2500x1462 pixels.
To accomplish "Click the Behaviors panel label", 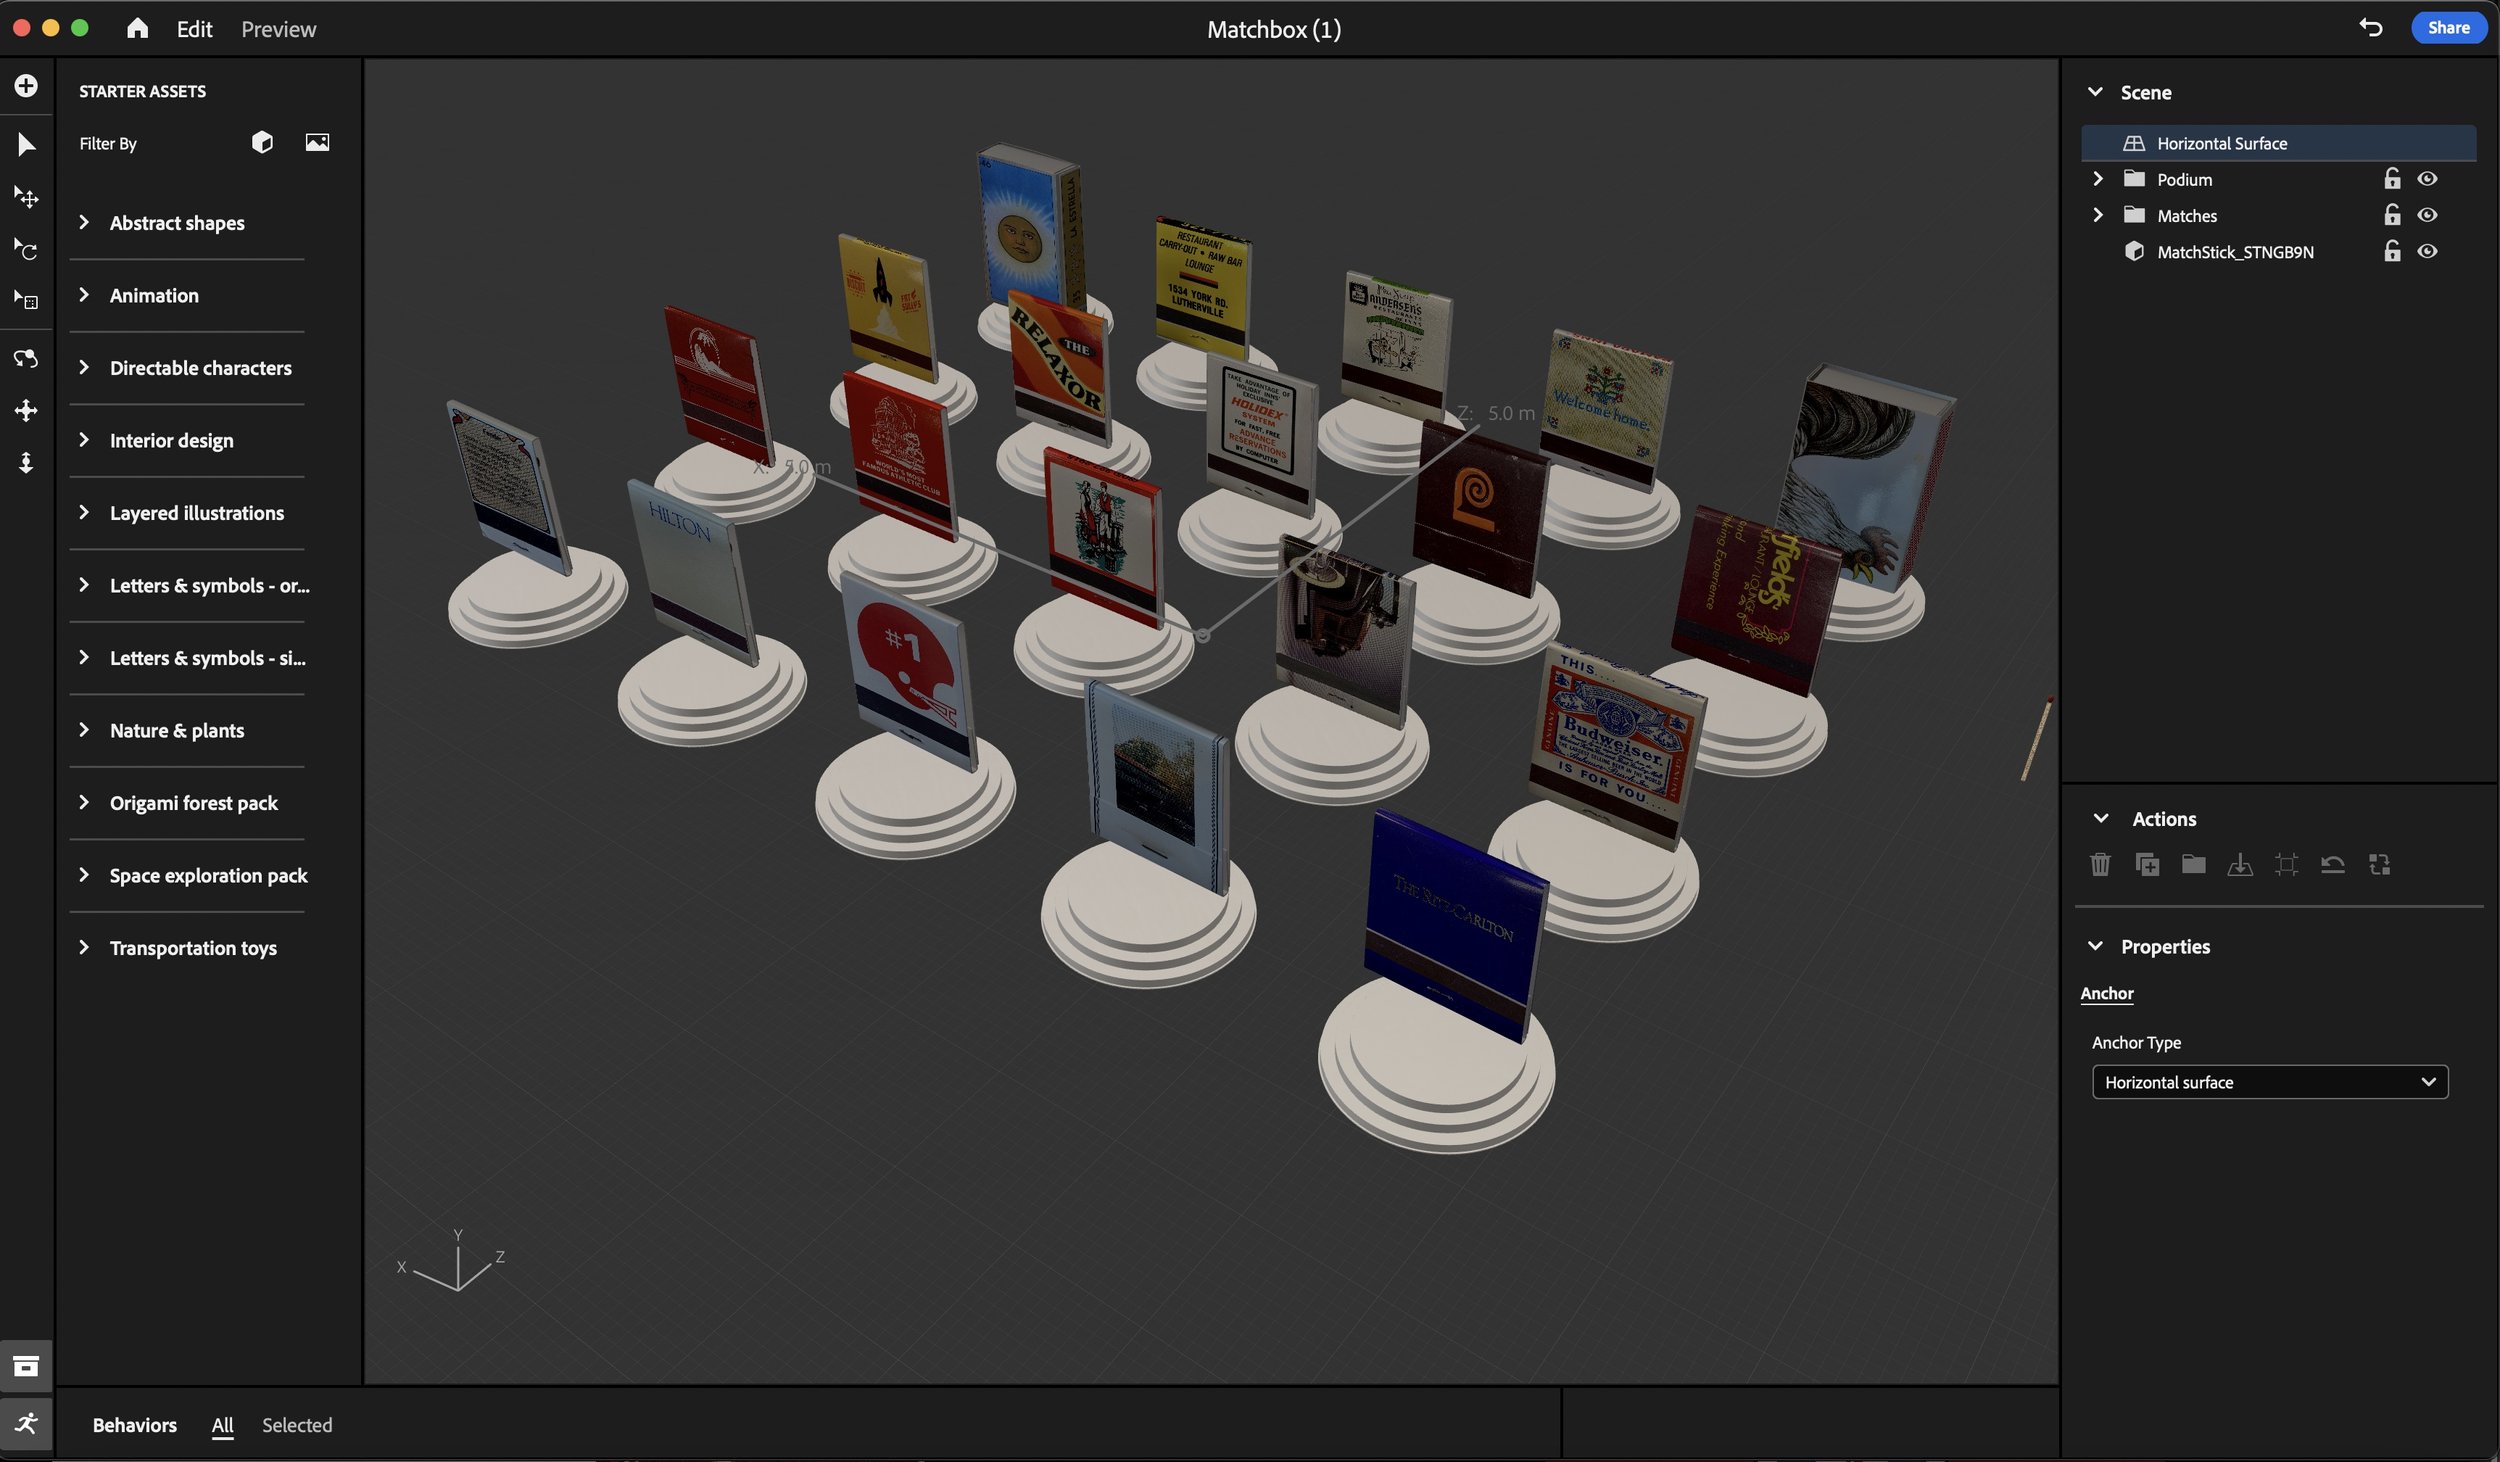I will click(135, 1425).
